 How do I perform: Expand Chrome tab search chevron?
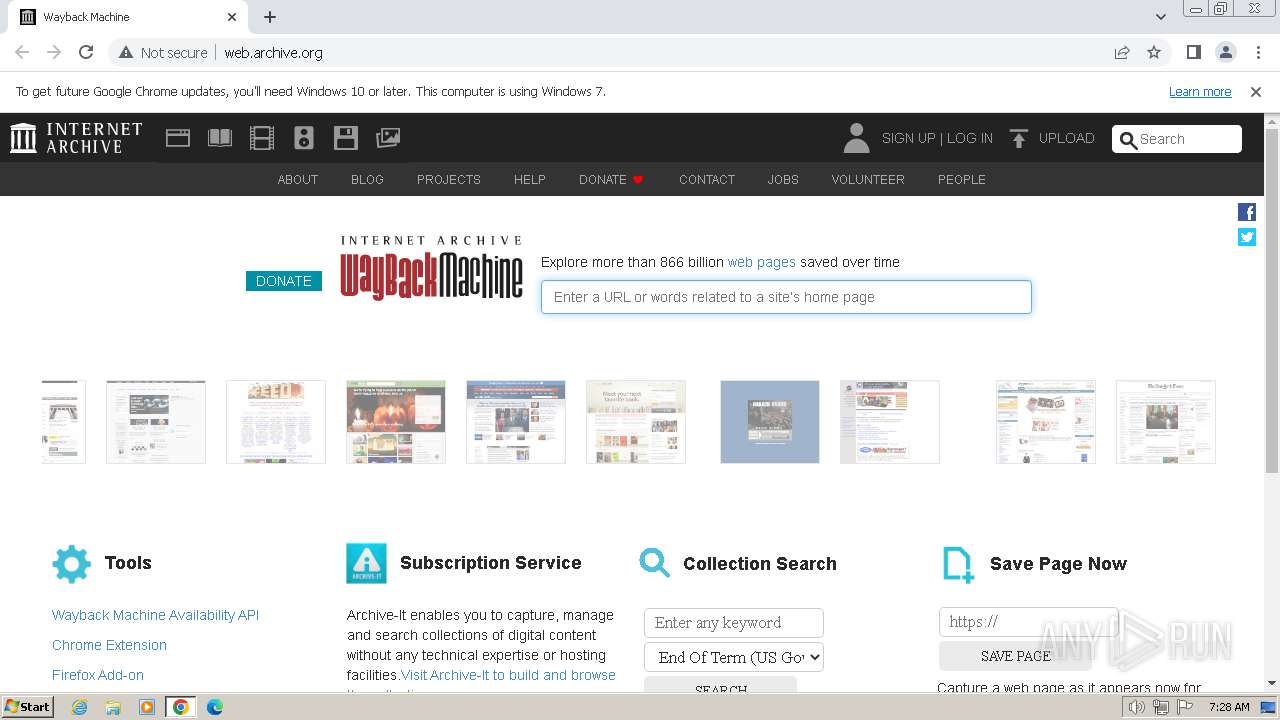pos(1160,17)
